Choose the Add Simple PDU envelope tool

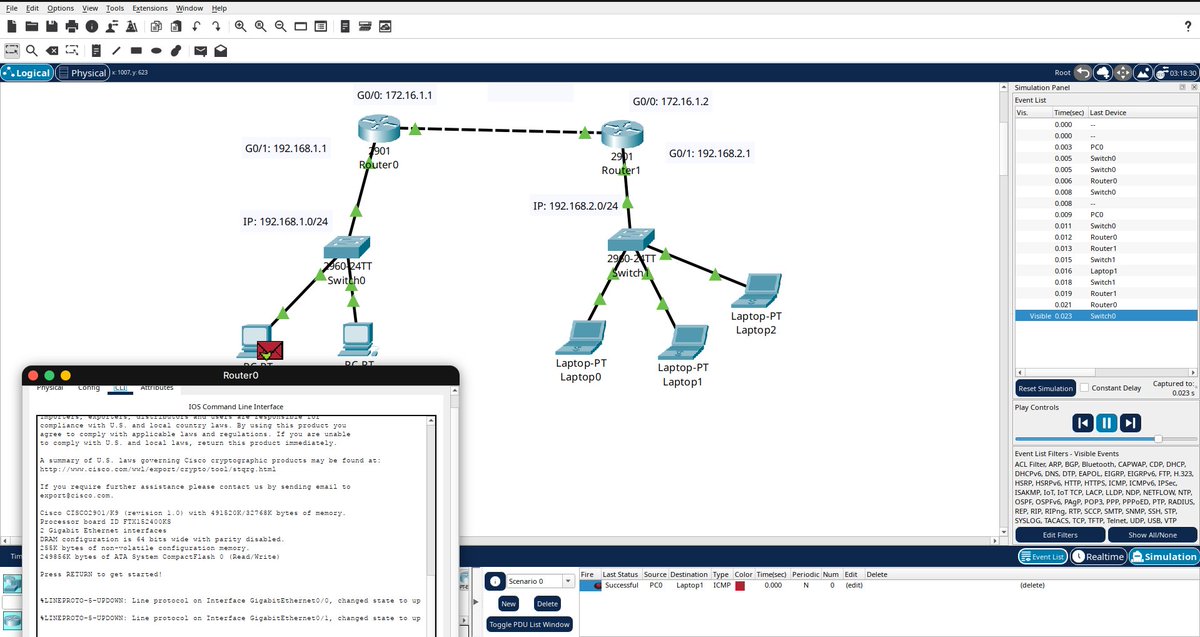tap(200, 50)
